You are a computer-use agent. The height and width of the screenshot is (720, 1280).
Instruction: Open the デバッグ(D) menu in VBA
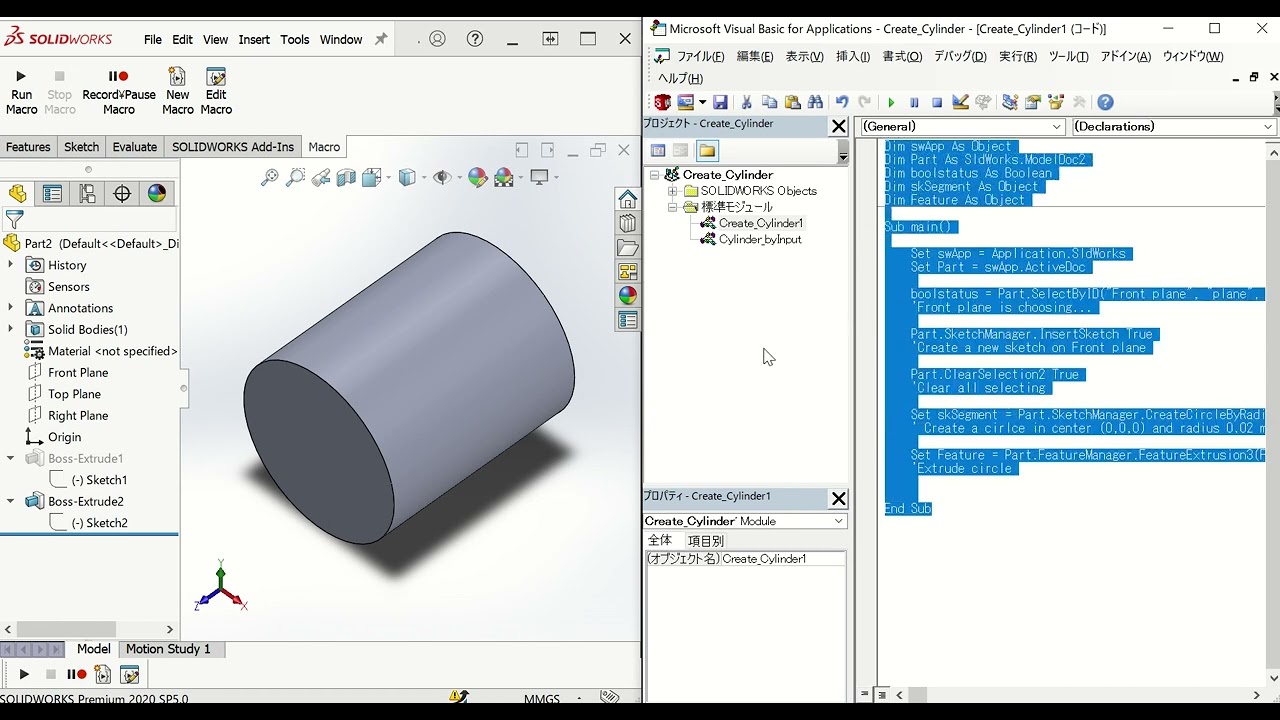point(960,57)
